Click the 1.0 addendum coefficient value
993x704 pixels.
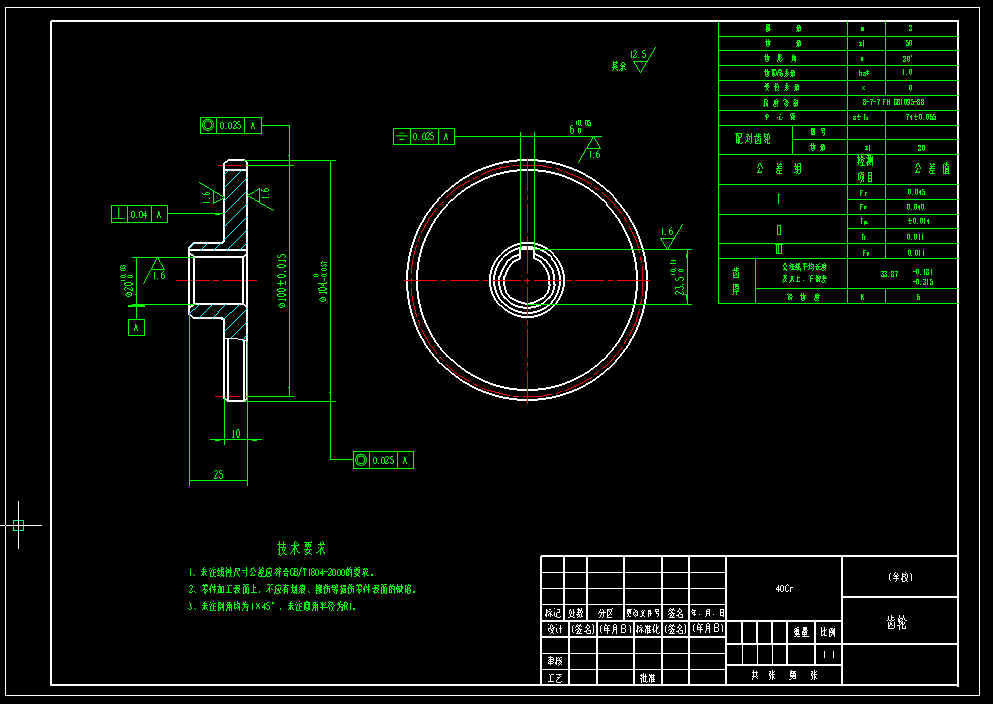click(908, 73)
